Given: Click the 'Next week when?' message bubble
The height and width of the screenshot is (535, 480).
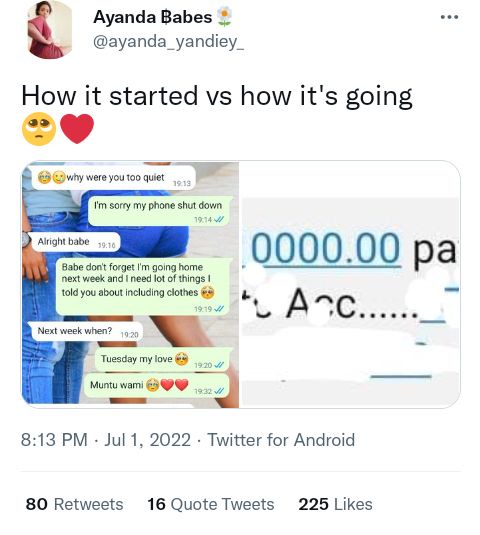Looking at the screenshot, I should tap(86, 331).
